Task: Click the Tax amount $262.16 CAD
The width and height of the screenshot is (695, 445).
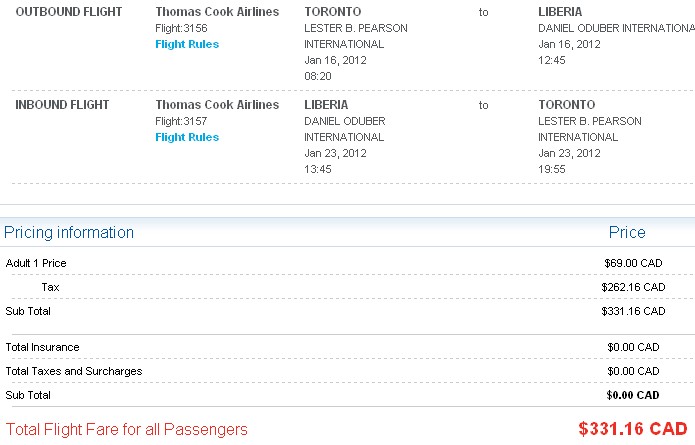Action: coord(633,287)
